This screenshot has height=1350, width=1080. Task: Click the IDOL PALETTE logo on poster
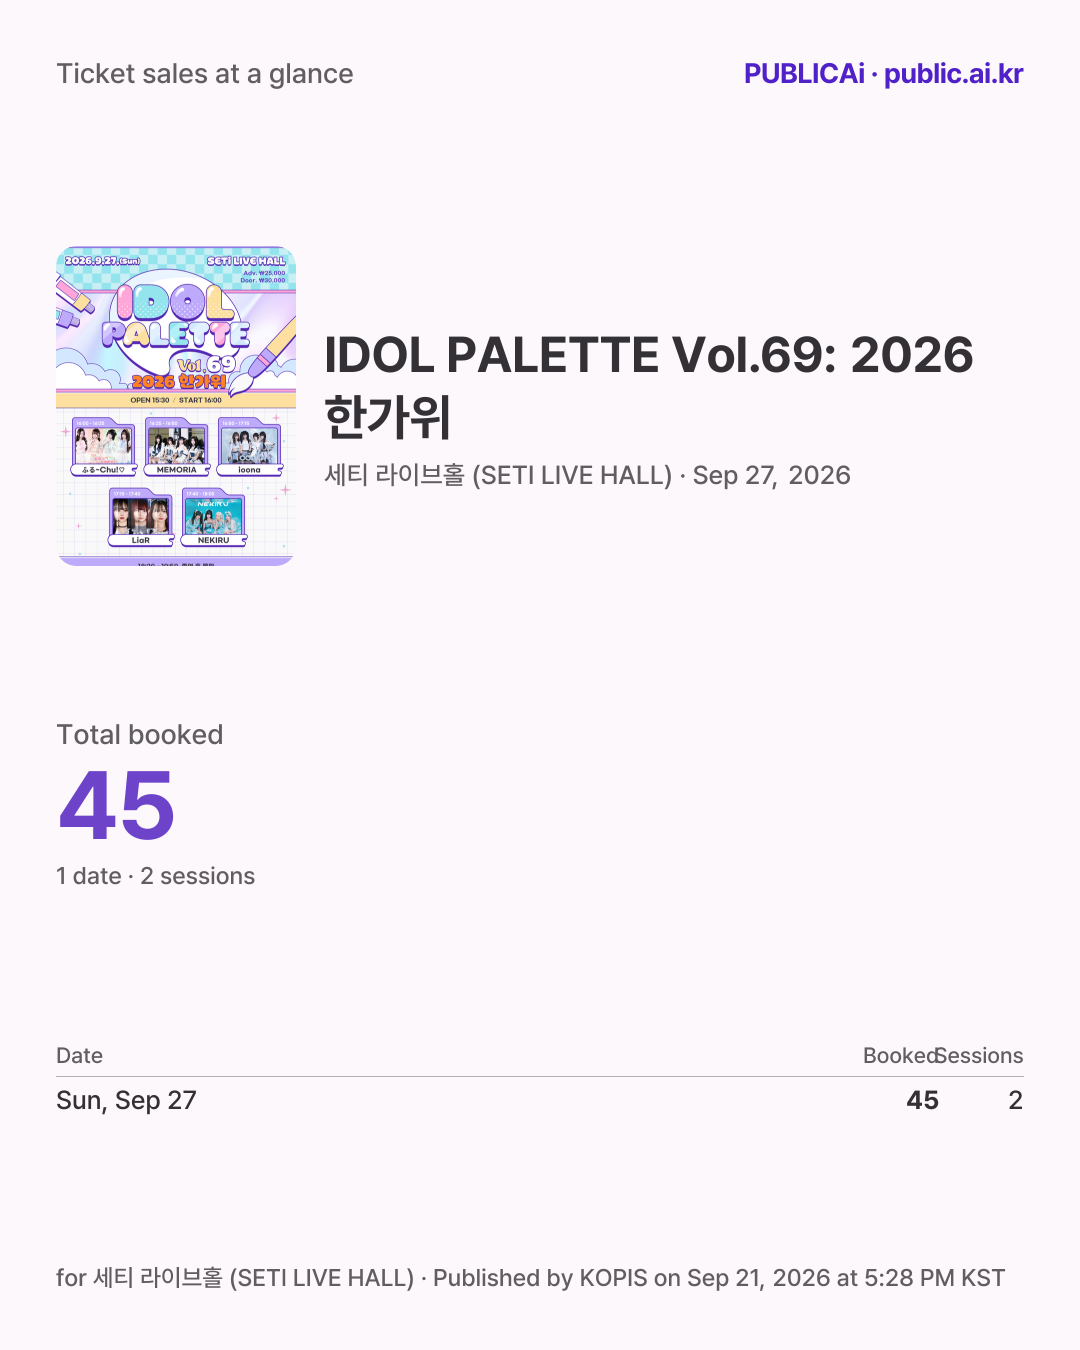[x=177, y=318]
